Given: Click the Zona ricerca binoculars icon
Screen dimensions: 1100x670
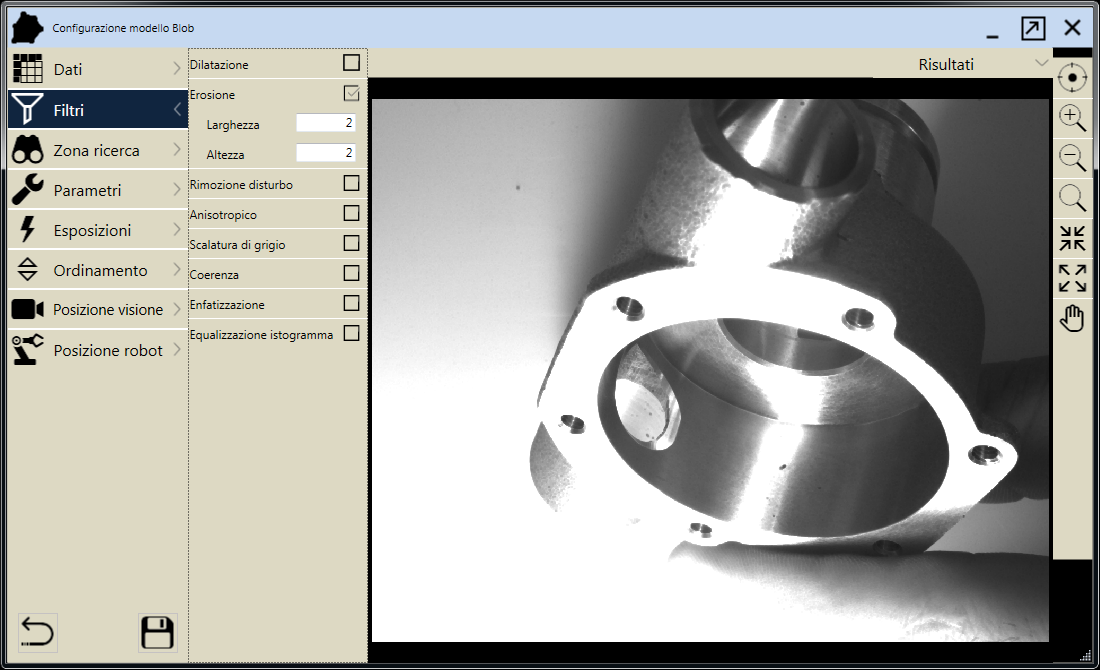Looking at the screenshot, I should [27, 149].
